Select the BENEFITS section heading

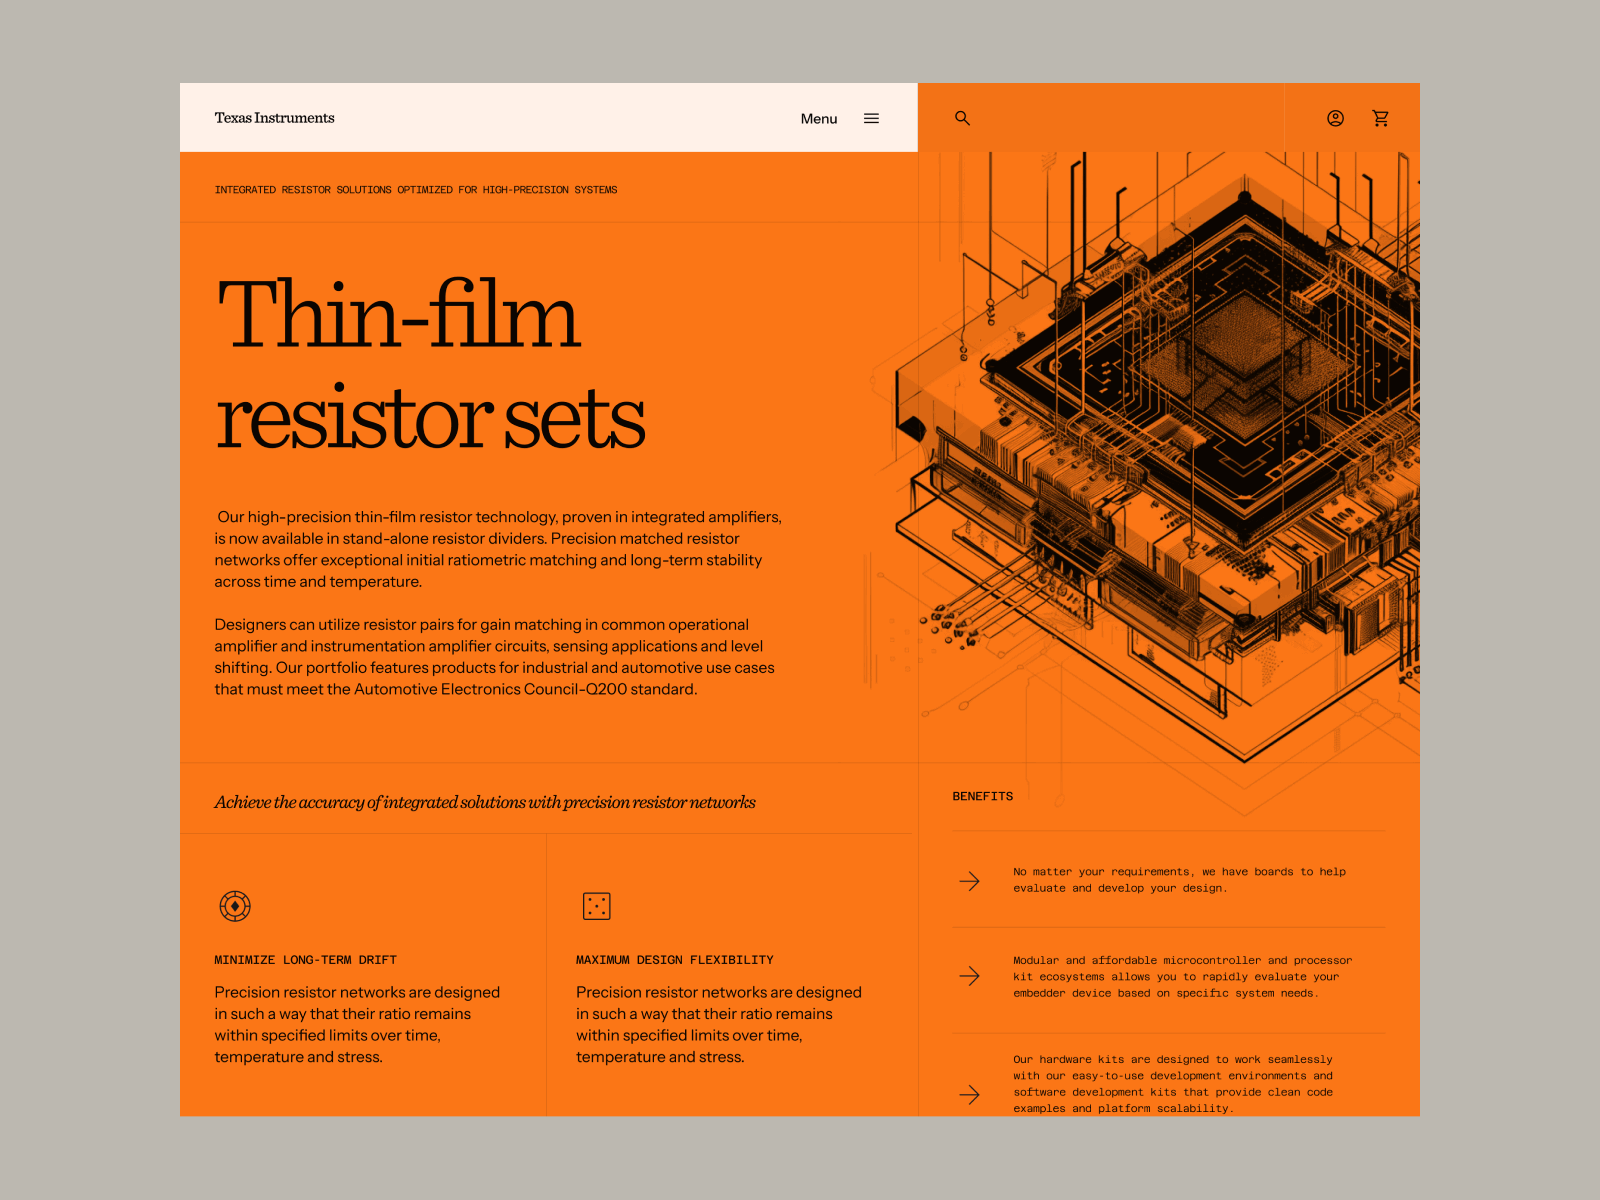[981, 796]
